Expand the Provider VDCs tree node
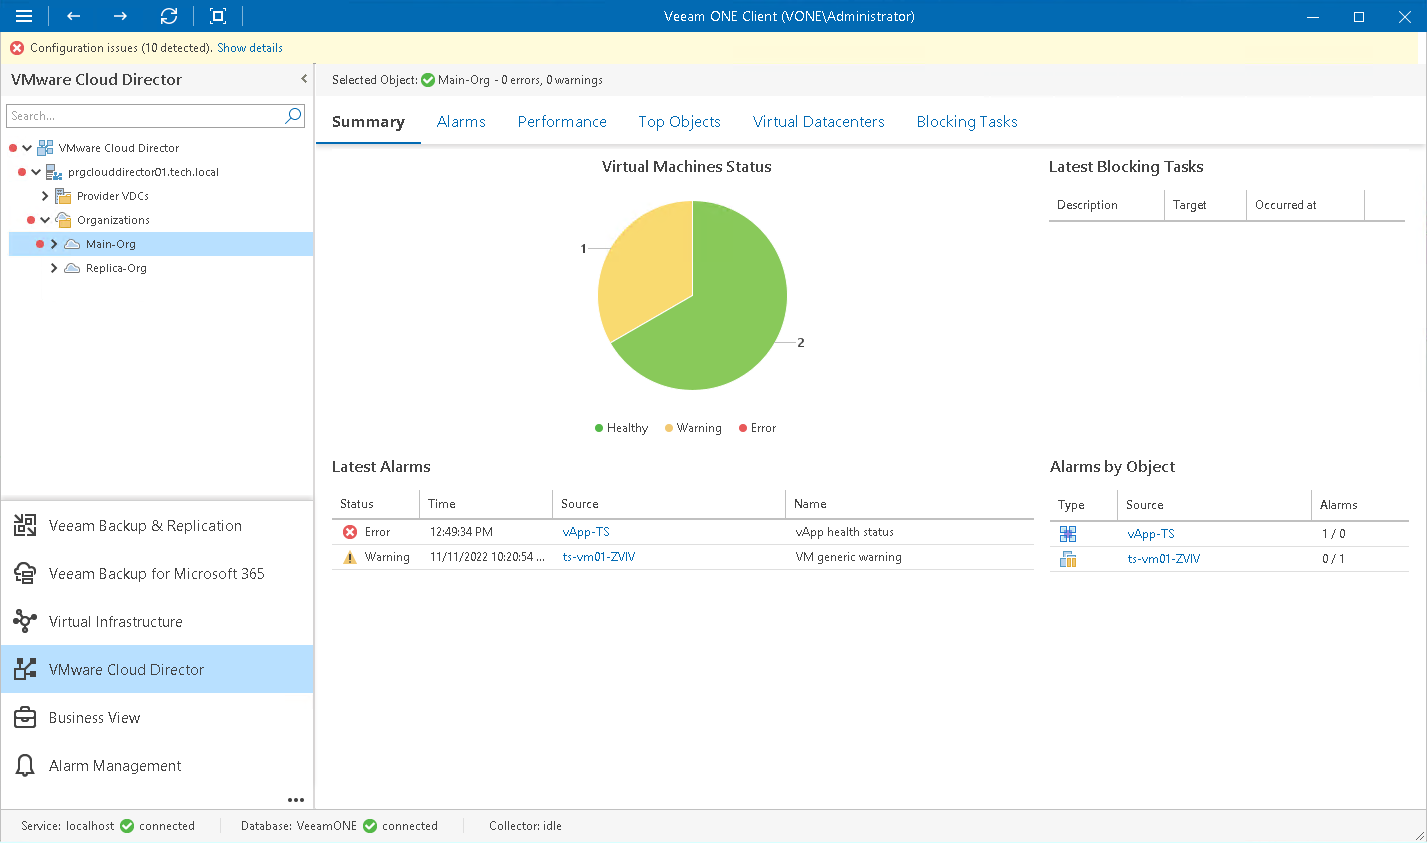The height and width of the screenshot is (843, 1427). pos(45,196)
